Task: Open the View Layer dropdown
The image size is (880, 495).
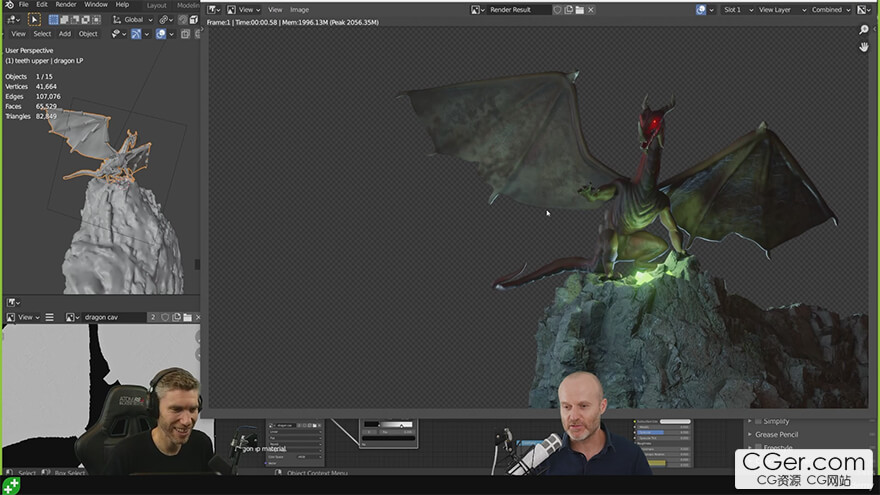Action: pyautogui.click(x=782, y=10)
